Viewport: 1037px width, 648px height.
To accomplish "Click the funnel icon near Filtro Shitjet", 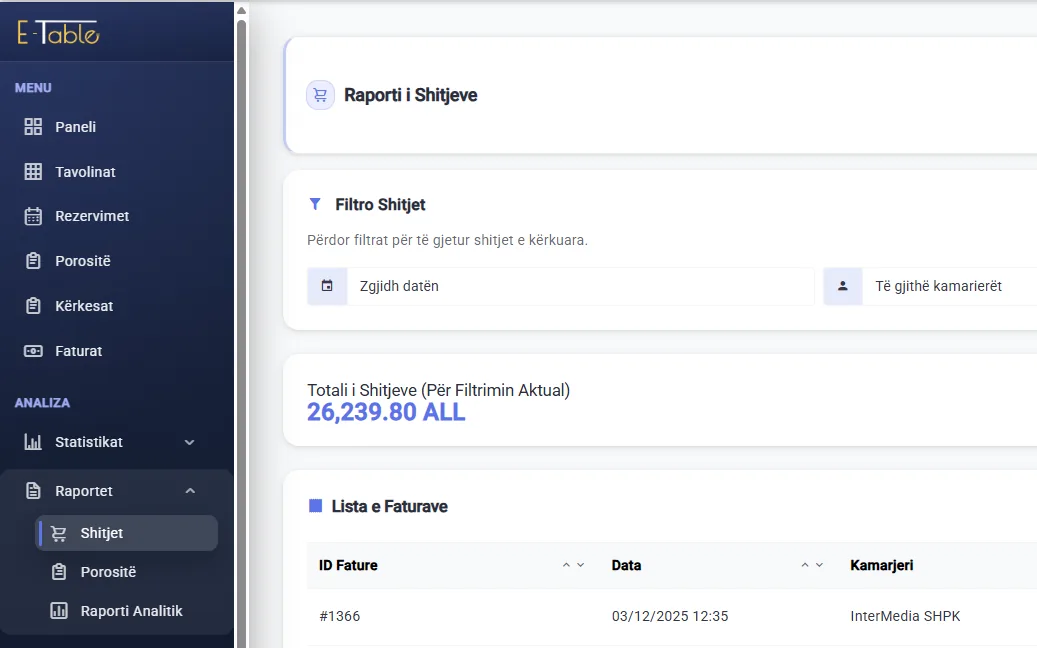I will 315,204.
